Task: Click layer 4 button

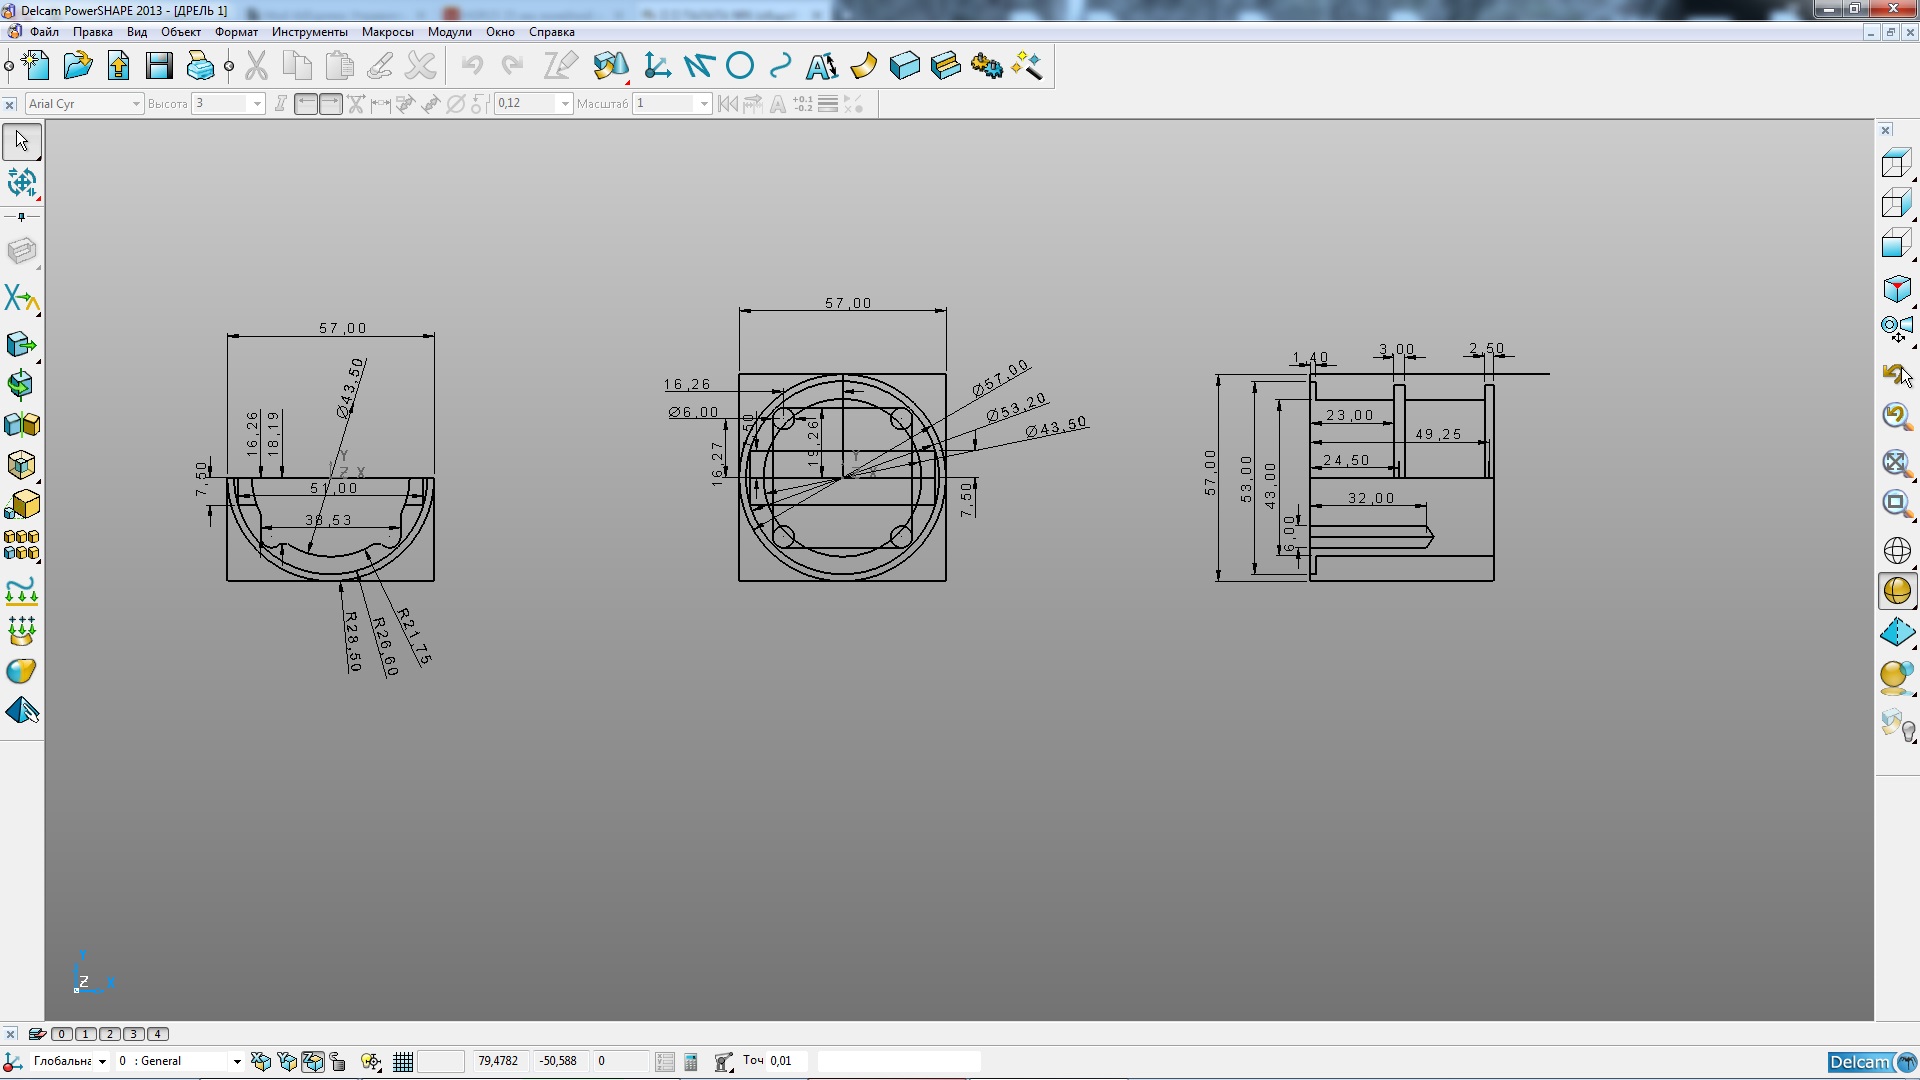Action: coord(158,1034)
